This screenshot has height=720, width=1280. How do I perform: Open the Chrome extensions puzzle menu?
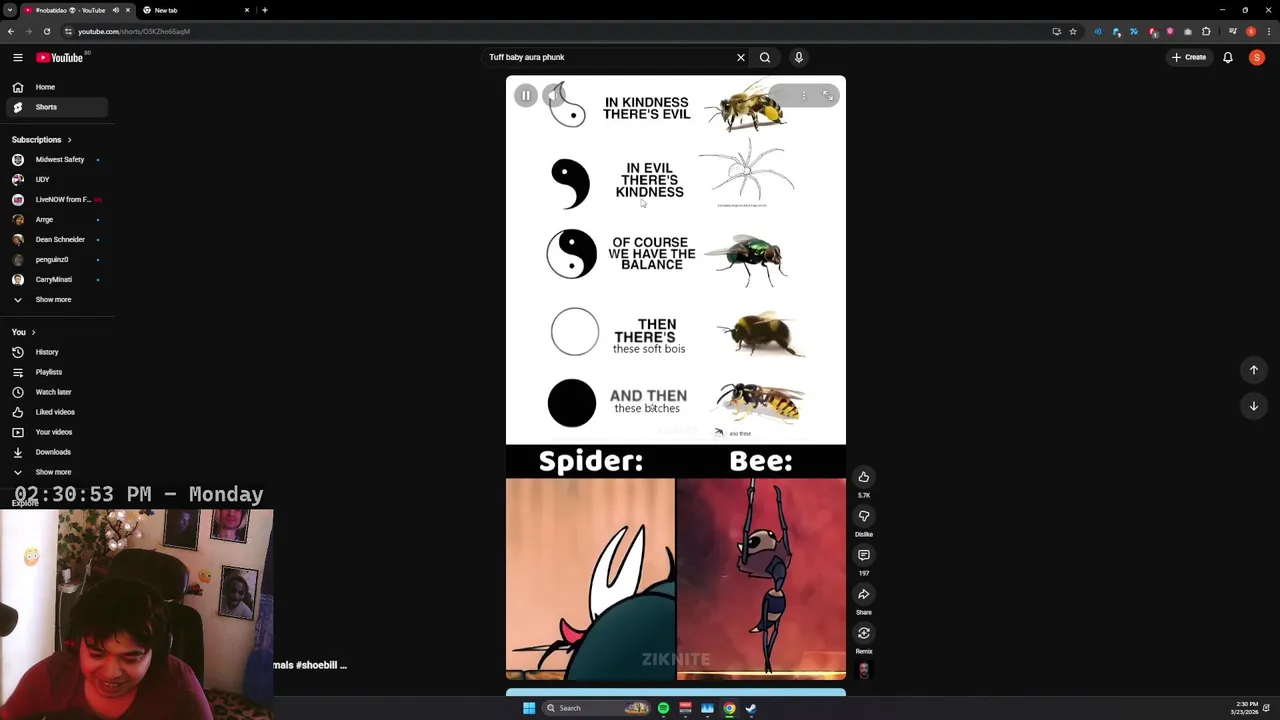1206,31
